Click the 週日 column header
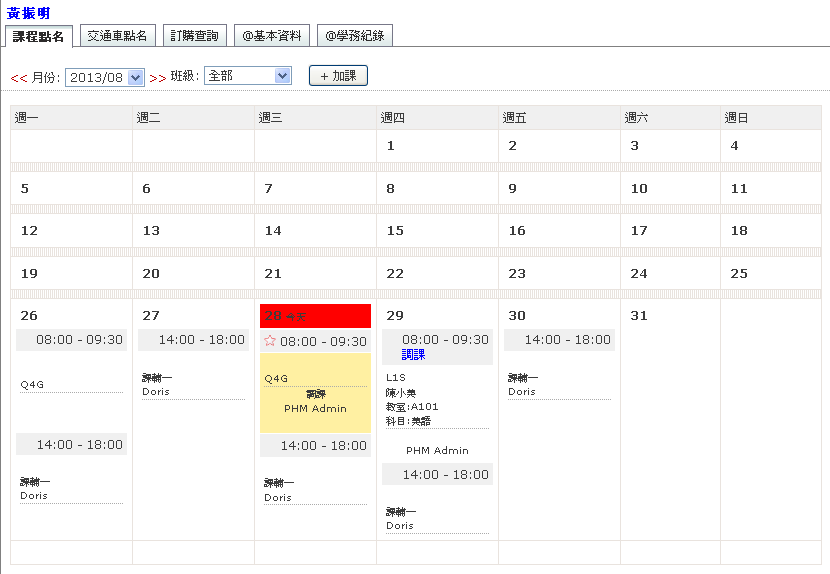Viewport: 830px width, 574px height. [x=771, y=118]
